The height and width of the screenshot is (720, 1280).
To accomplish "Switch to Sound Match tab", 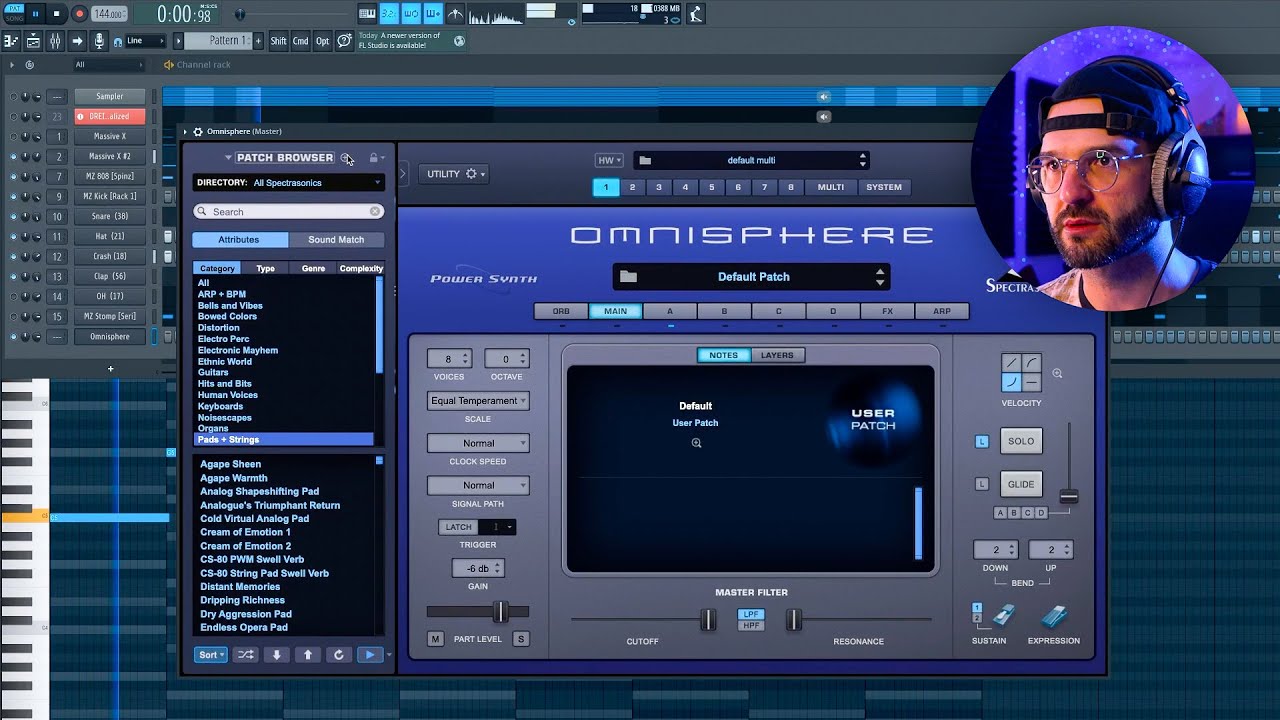I will point(336,240).
